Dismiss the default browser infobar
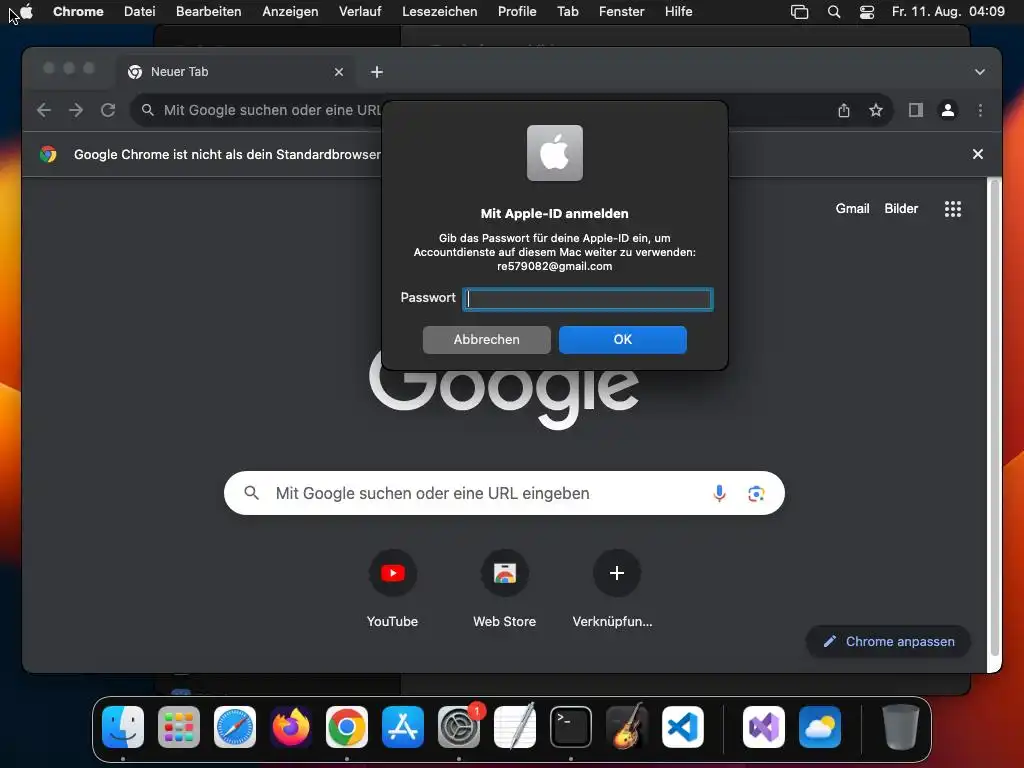Viewport: 1024px width, 768px height. click(x=978, y=154)
